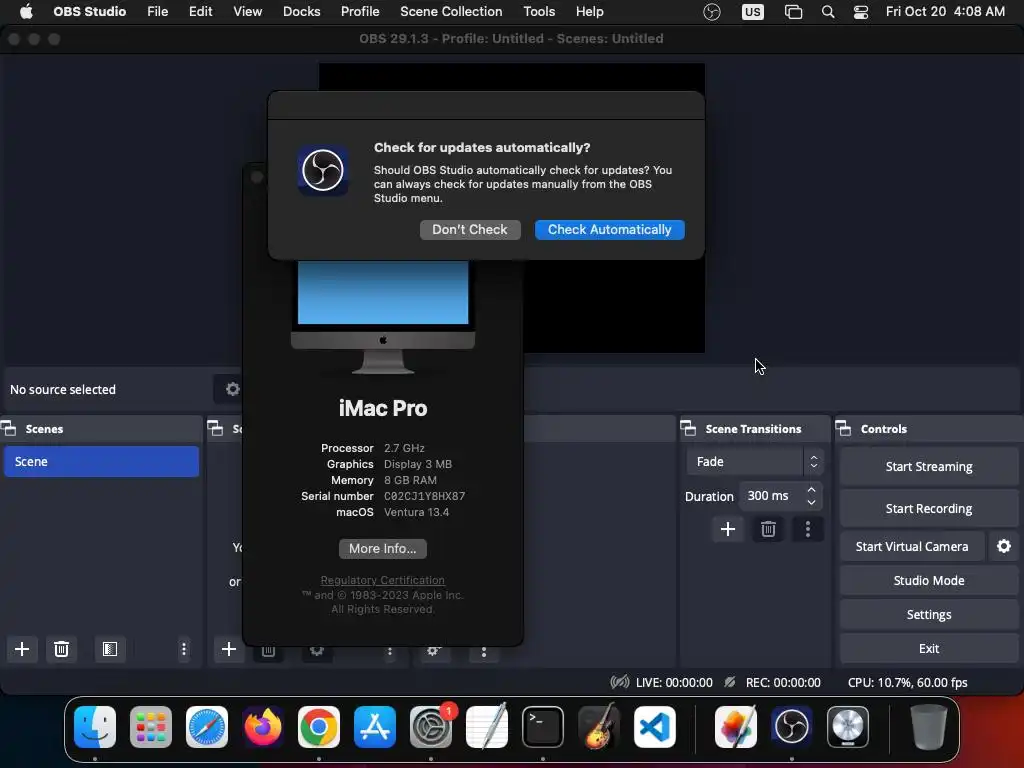Screen dimensions: 1024x768
Task: Open Spotlight search in menu bar
Action: click(827, 11)
